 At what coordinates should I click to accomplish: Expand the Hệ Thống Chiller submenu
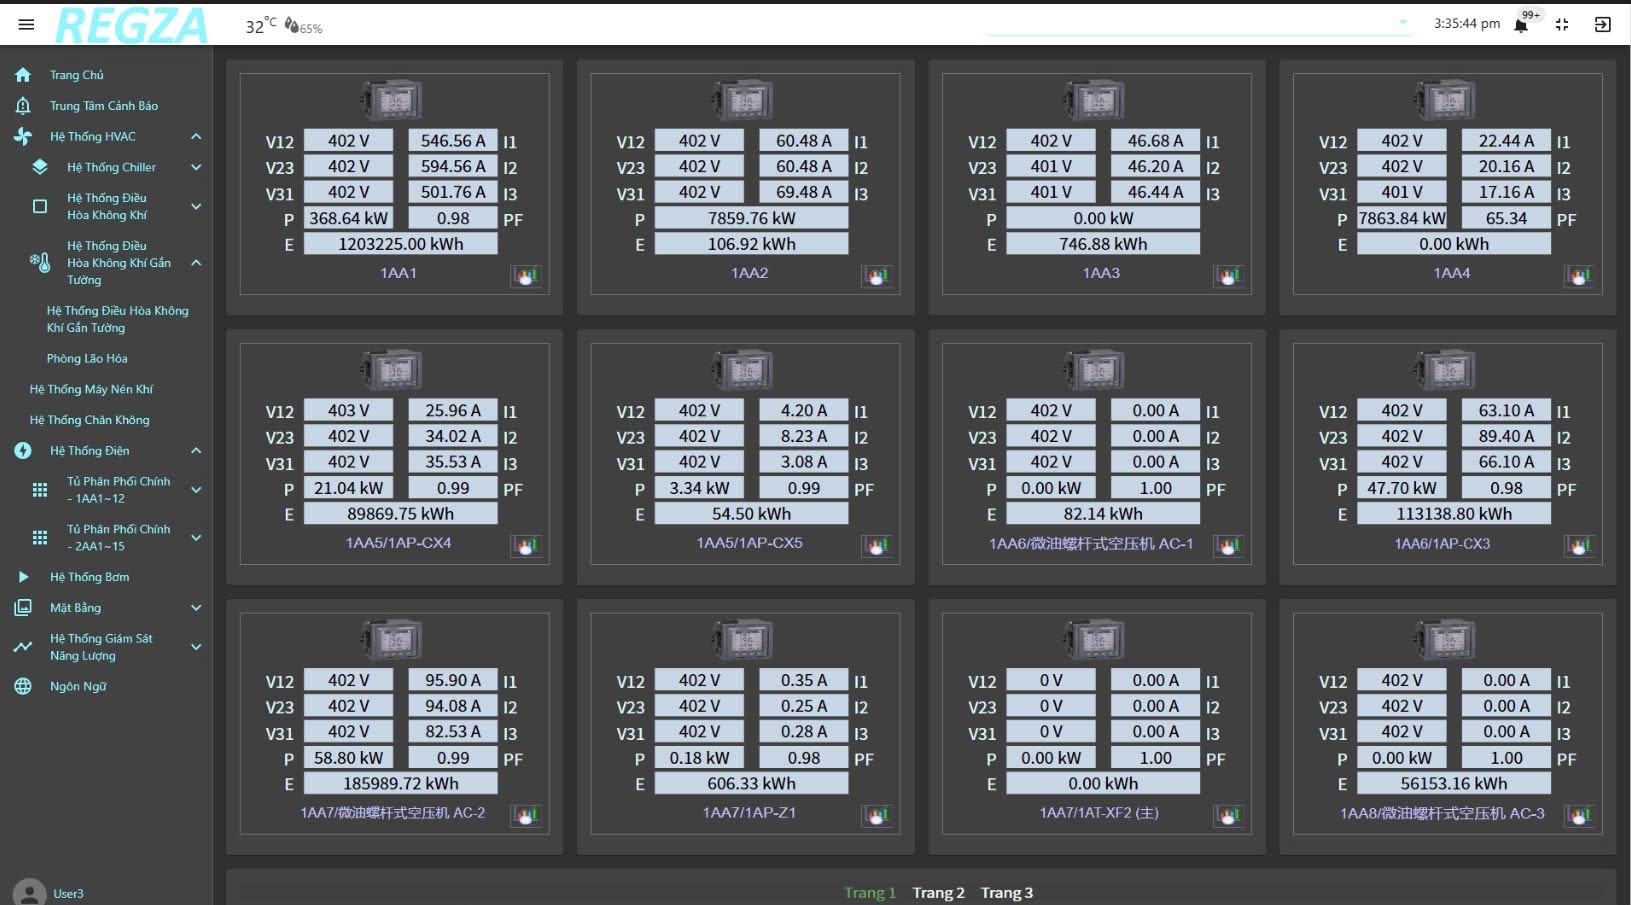pyautogui.click(x=196, y=168)
